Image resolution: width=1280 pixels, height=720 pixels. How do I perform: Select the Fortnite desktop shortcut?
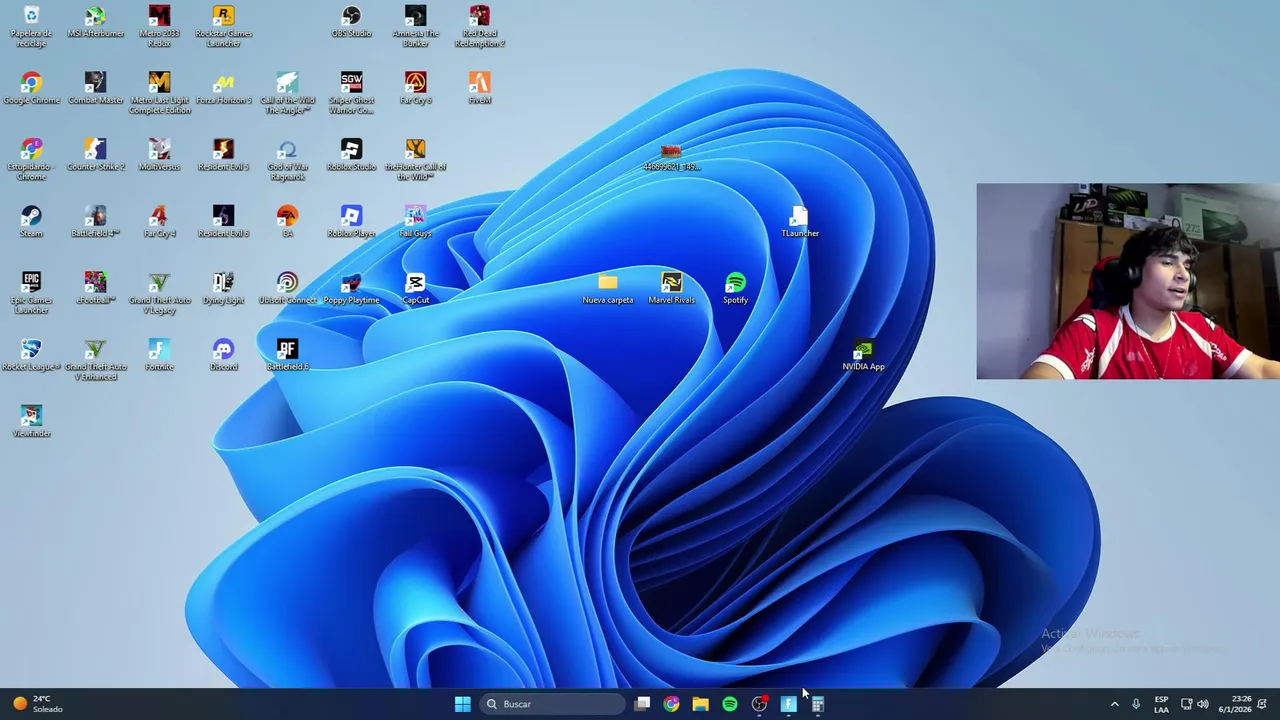point(159,355)
